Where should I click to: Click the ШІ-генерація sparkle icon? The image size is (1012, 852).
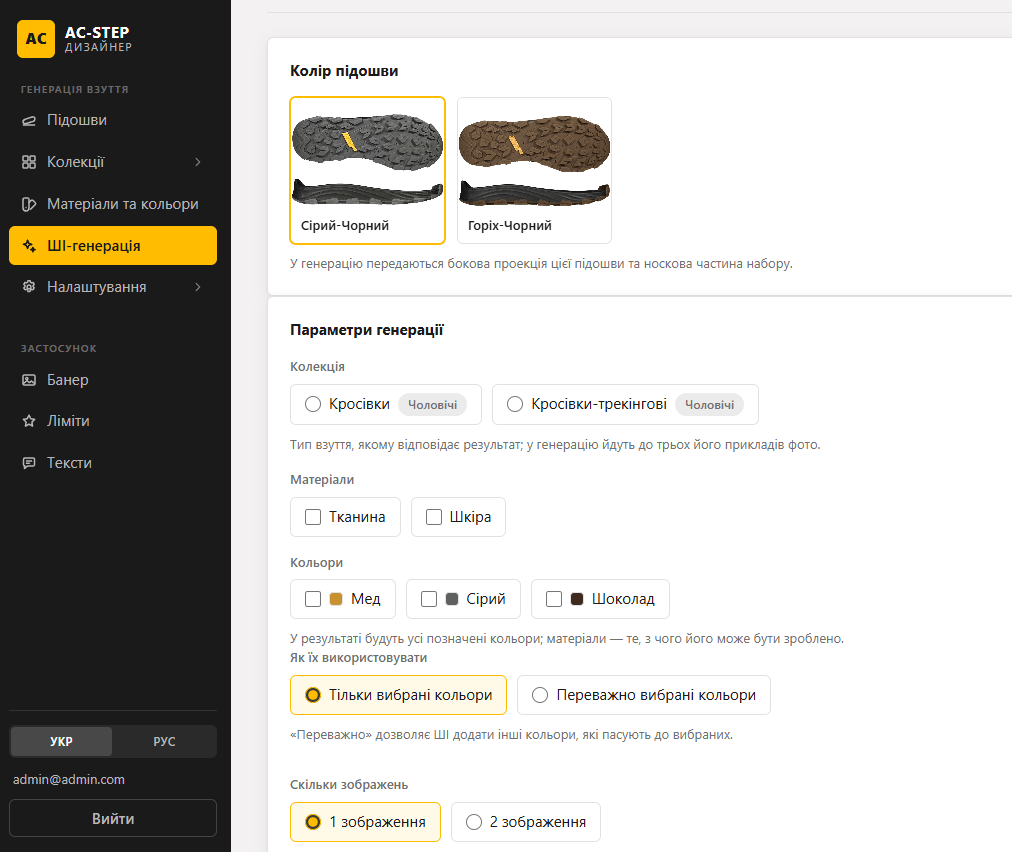(29, 246)
